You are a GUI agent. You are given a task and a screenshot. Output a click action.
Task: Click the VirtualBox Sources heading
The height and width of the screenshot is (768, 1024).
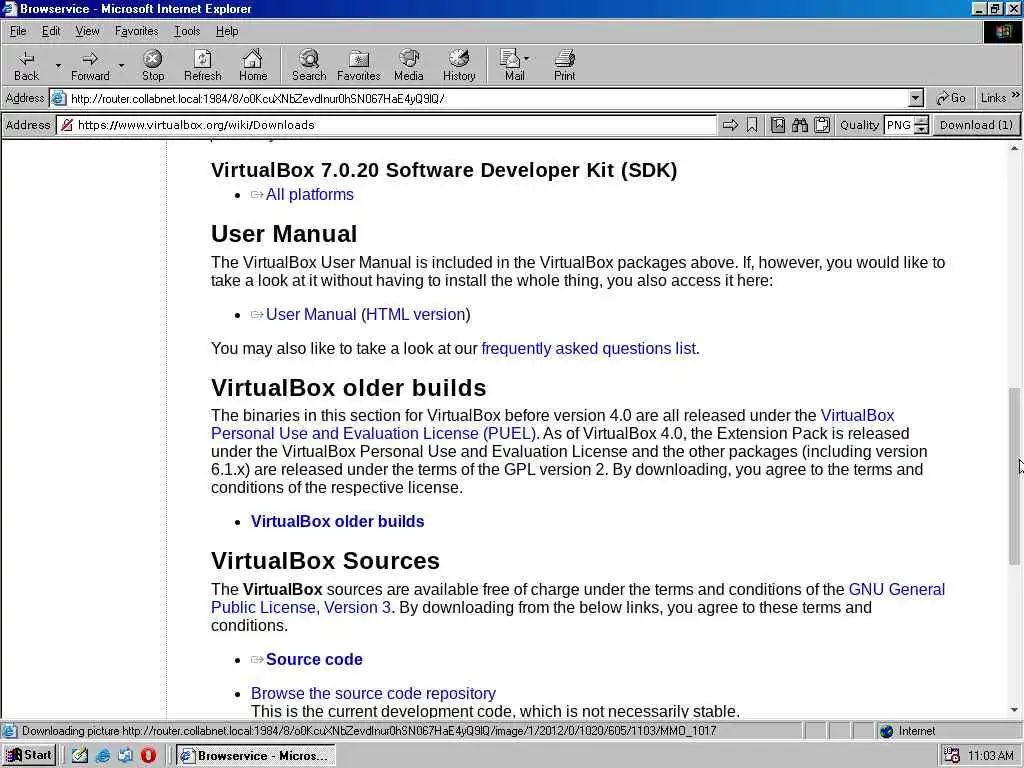tap(325, 561)
